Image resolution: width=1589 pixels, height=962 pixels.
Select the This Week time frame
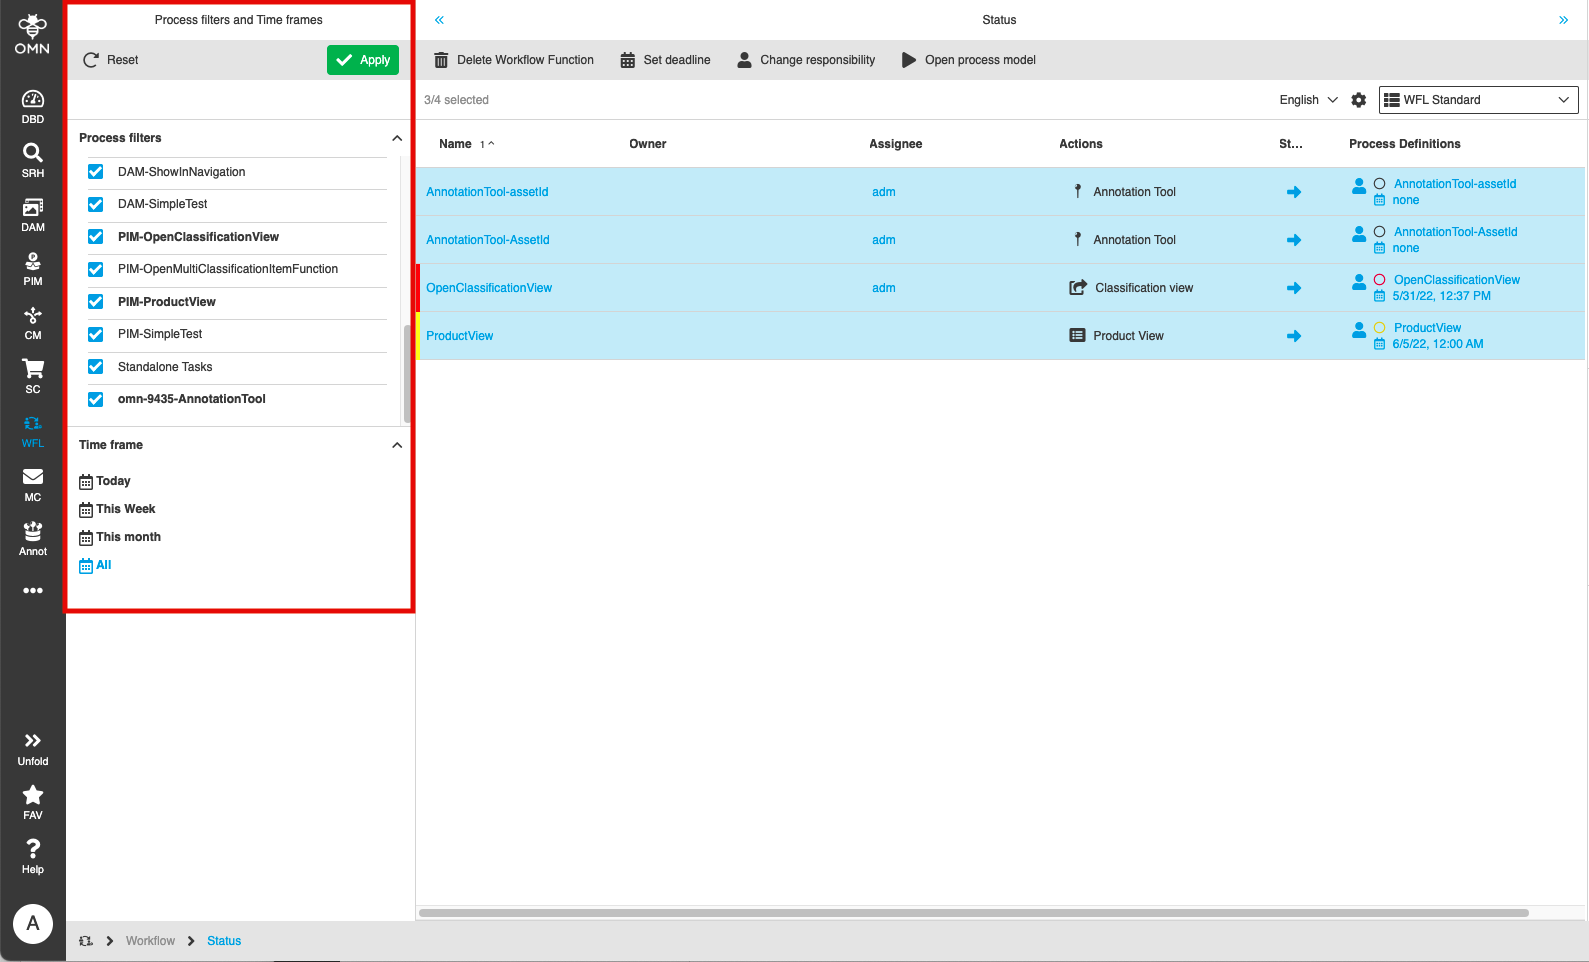pos(117,509)
